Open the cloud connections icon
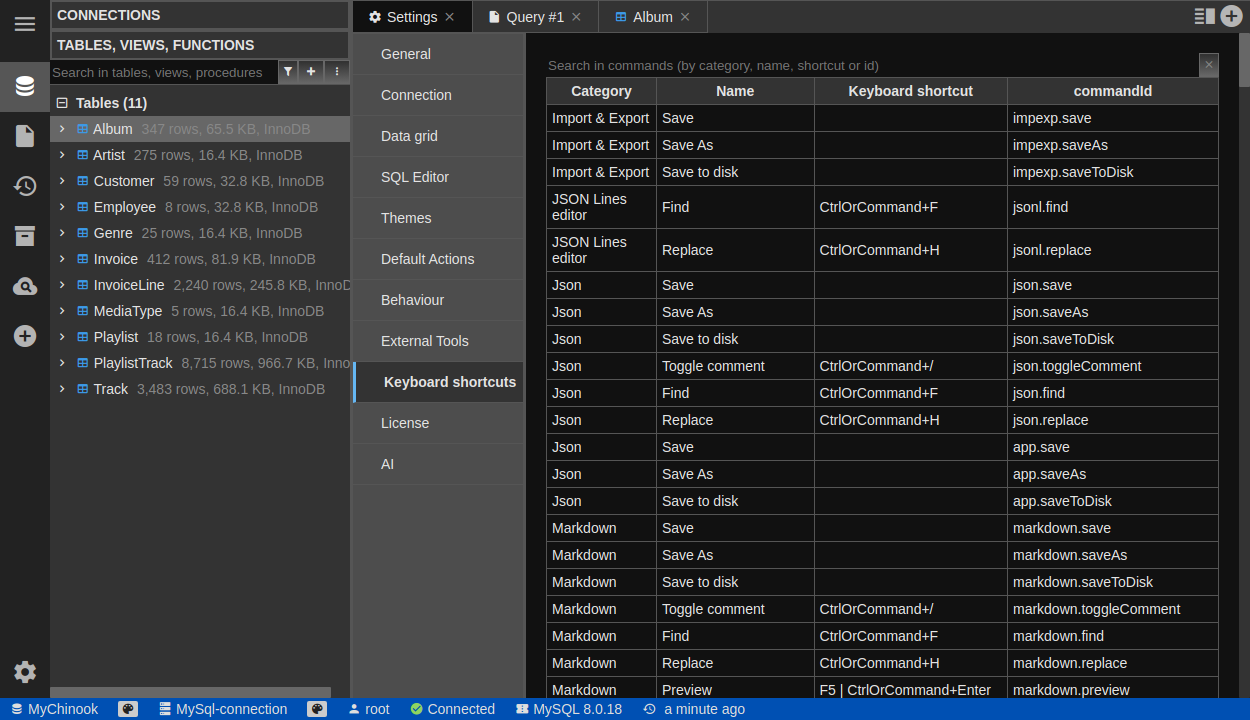Viewport: 1250px width, 720px height. 25,287
